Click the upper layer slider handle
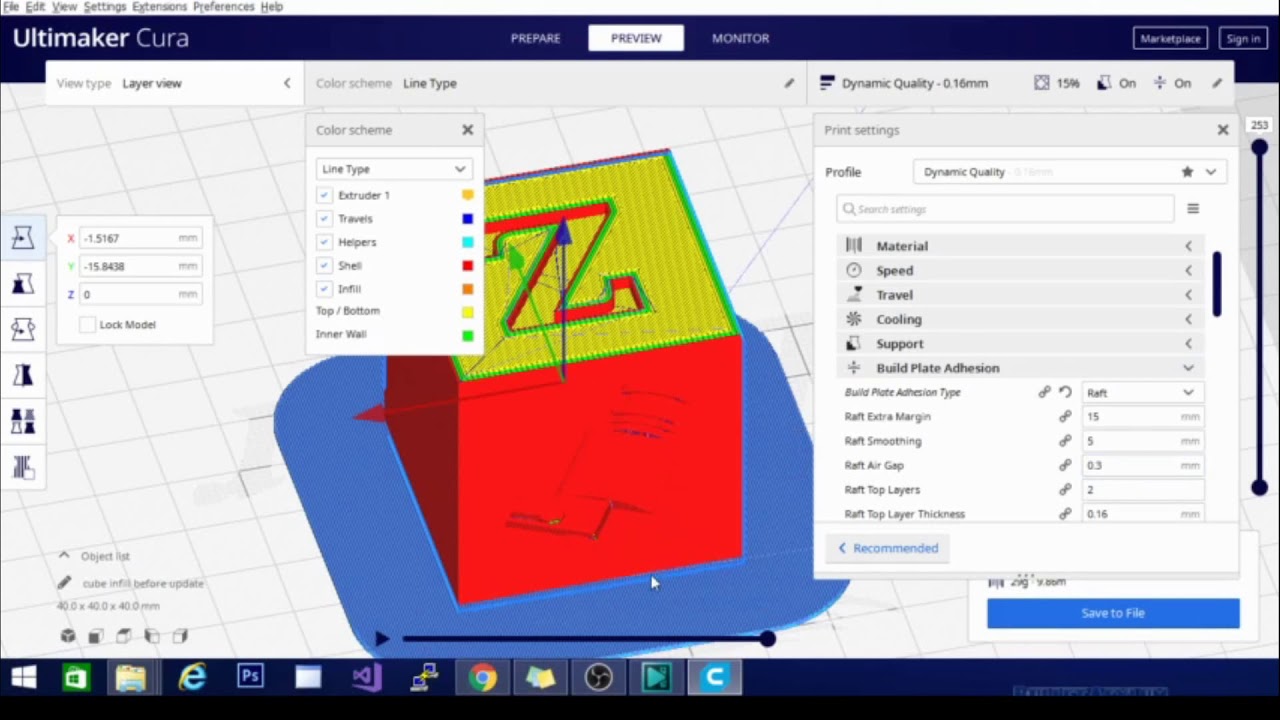Viewport: 1280px width, 720px height. pos(1259,148)
